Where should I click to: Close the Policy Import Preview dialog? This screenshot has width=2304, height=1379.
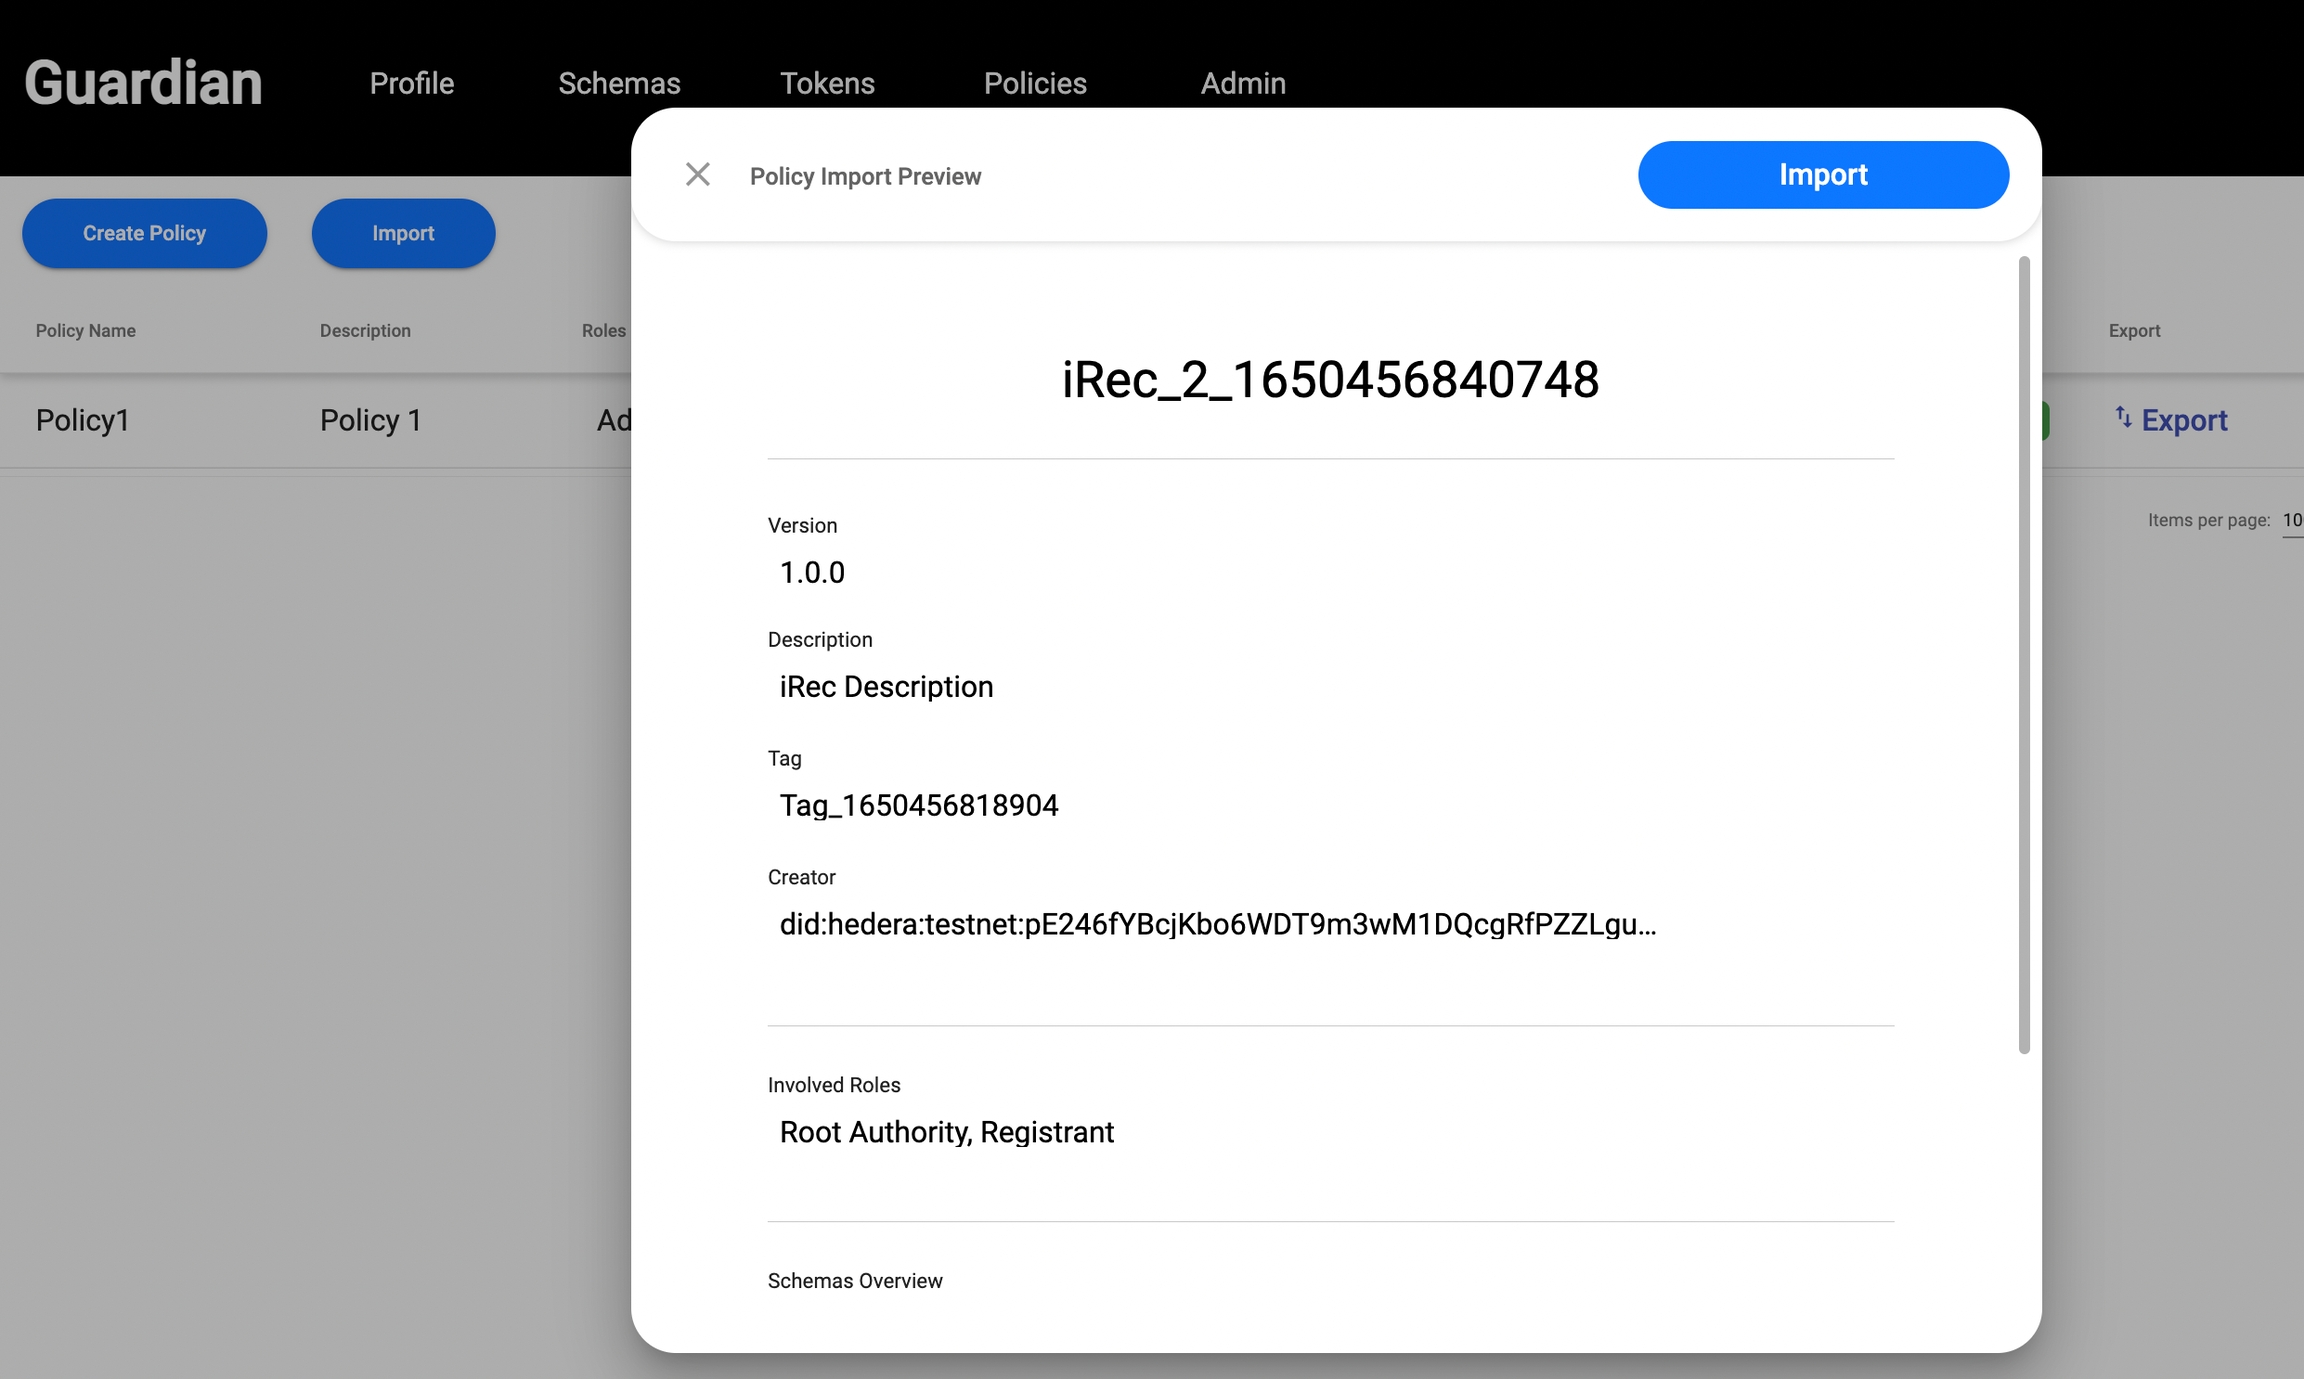697,175
